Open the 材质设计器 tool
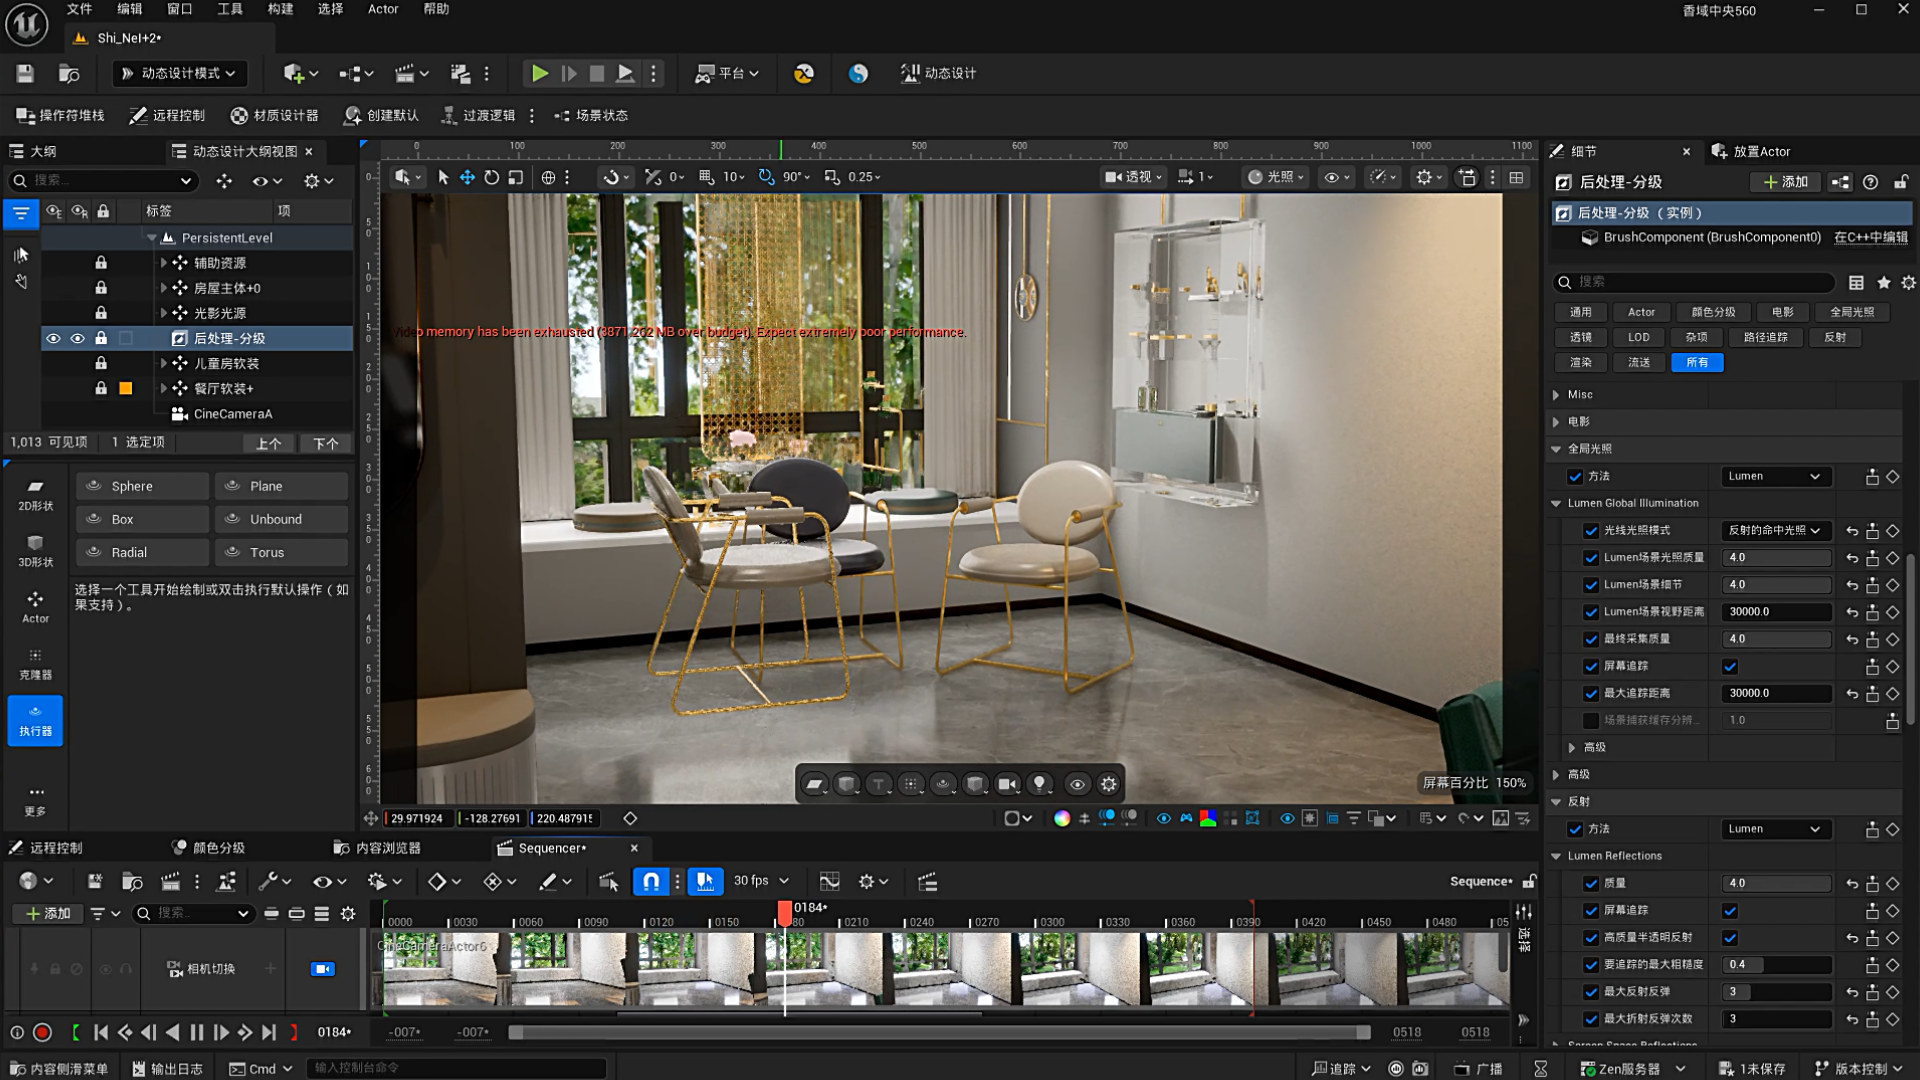1920x1080 pixels. 274,115
